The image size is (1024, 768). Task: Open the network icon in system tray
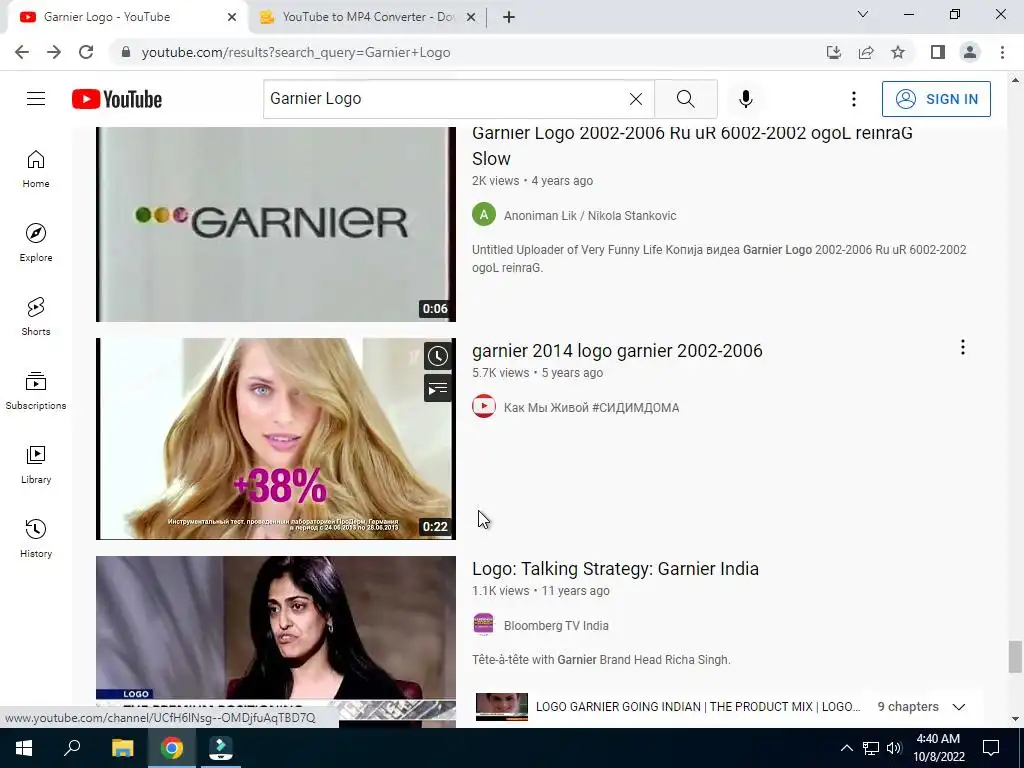[x=871, y=748]
